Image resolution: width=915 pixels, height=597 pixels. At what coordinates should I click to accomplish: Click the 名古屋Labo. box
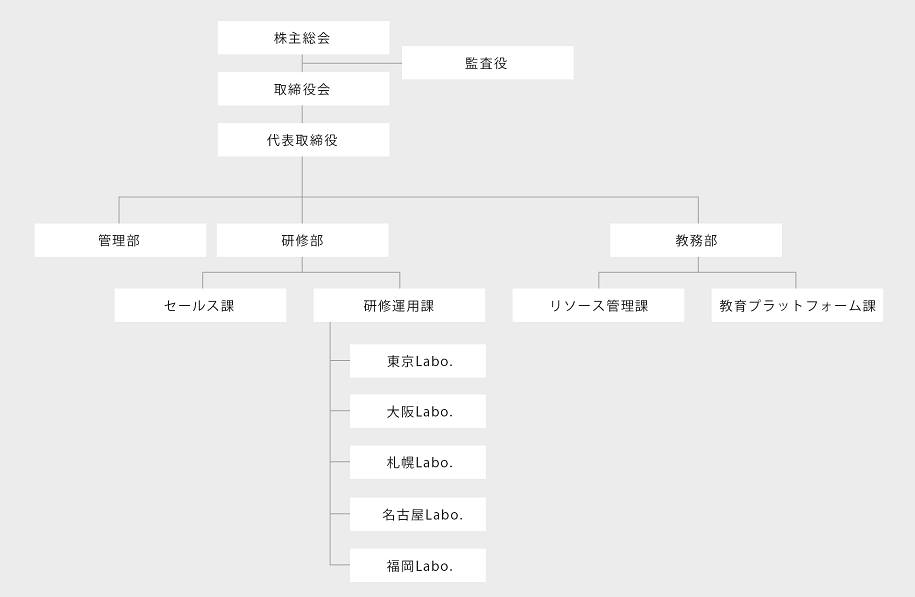(418, 514)
